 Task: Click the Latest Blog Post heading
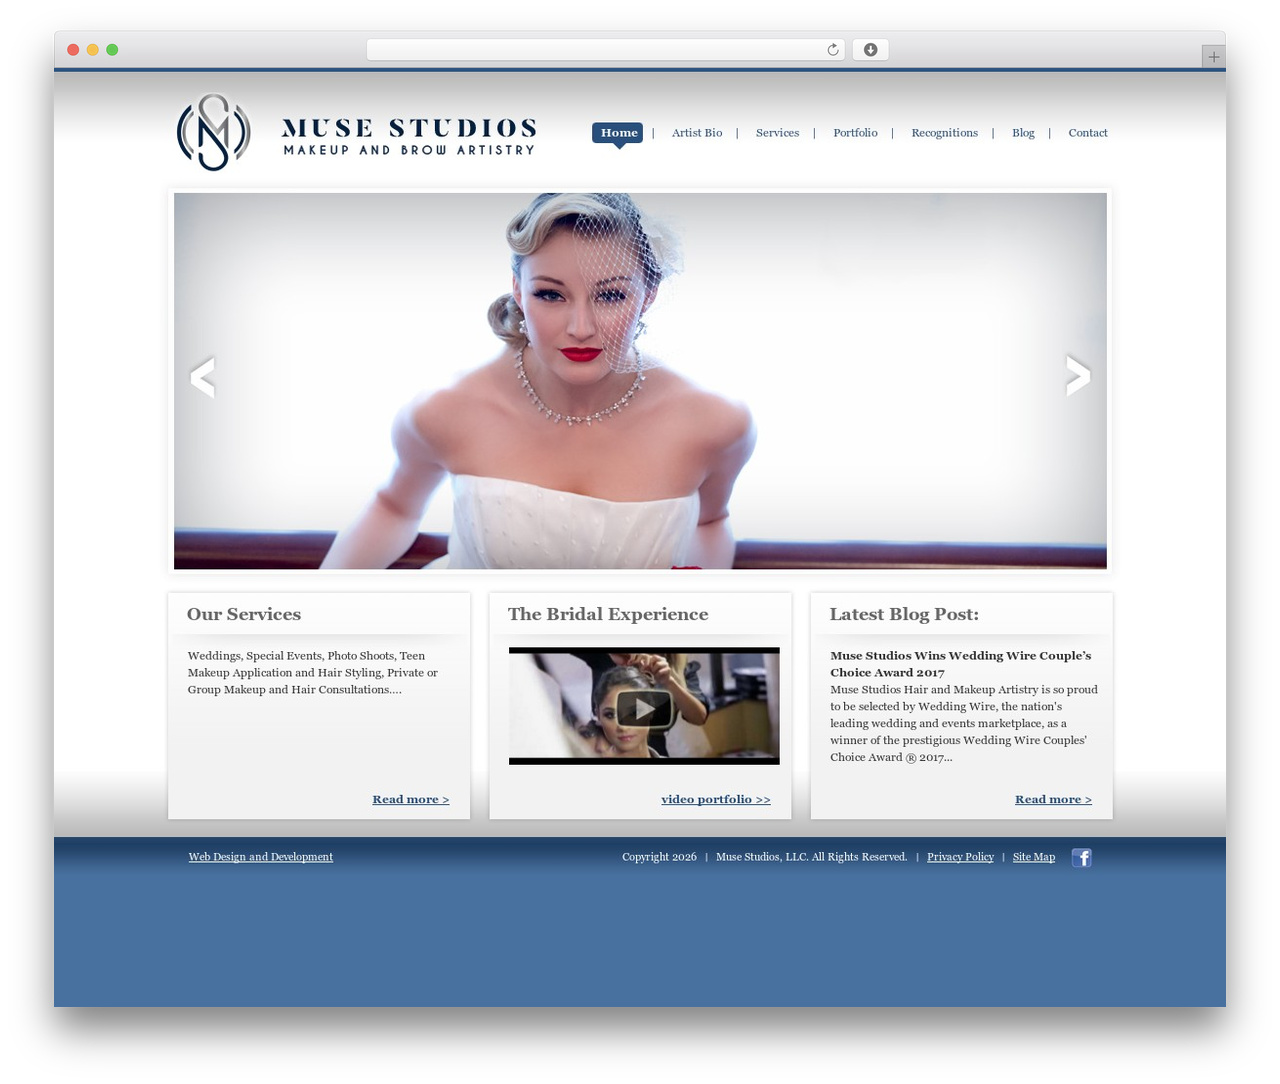coord(904,614)
